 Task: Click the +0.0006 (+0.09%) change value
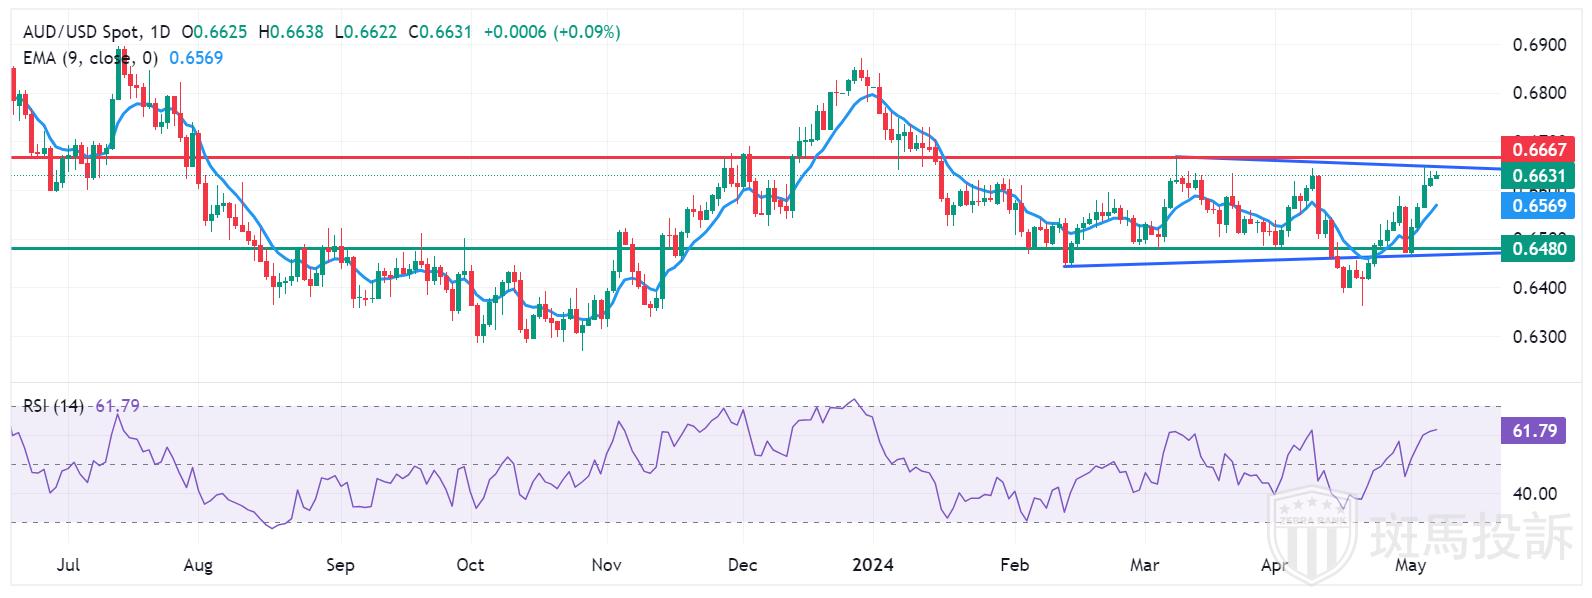click(x=551, y=32)
